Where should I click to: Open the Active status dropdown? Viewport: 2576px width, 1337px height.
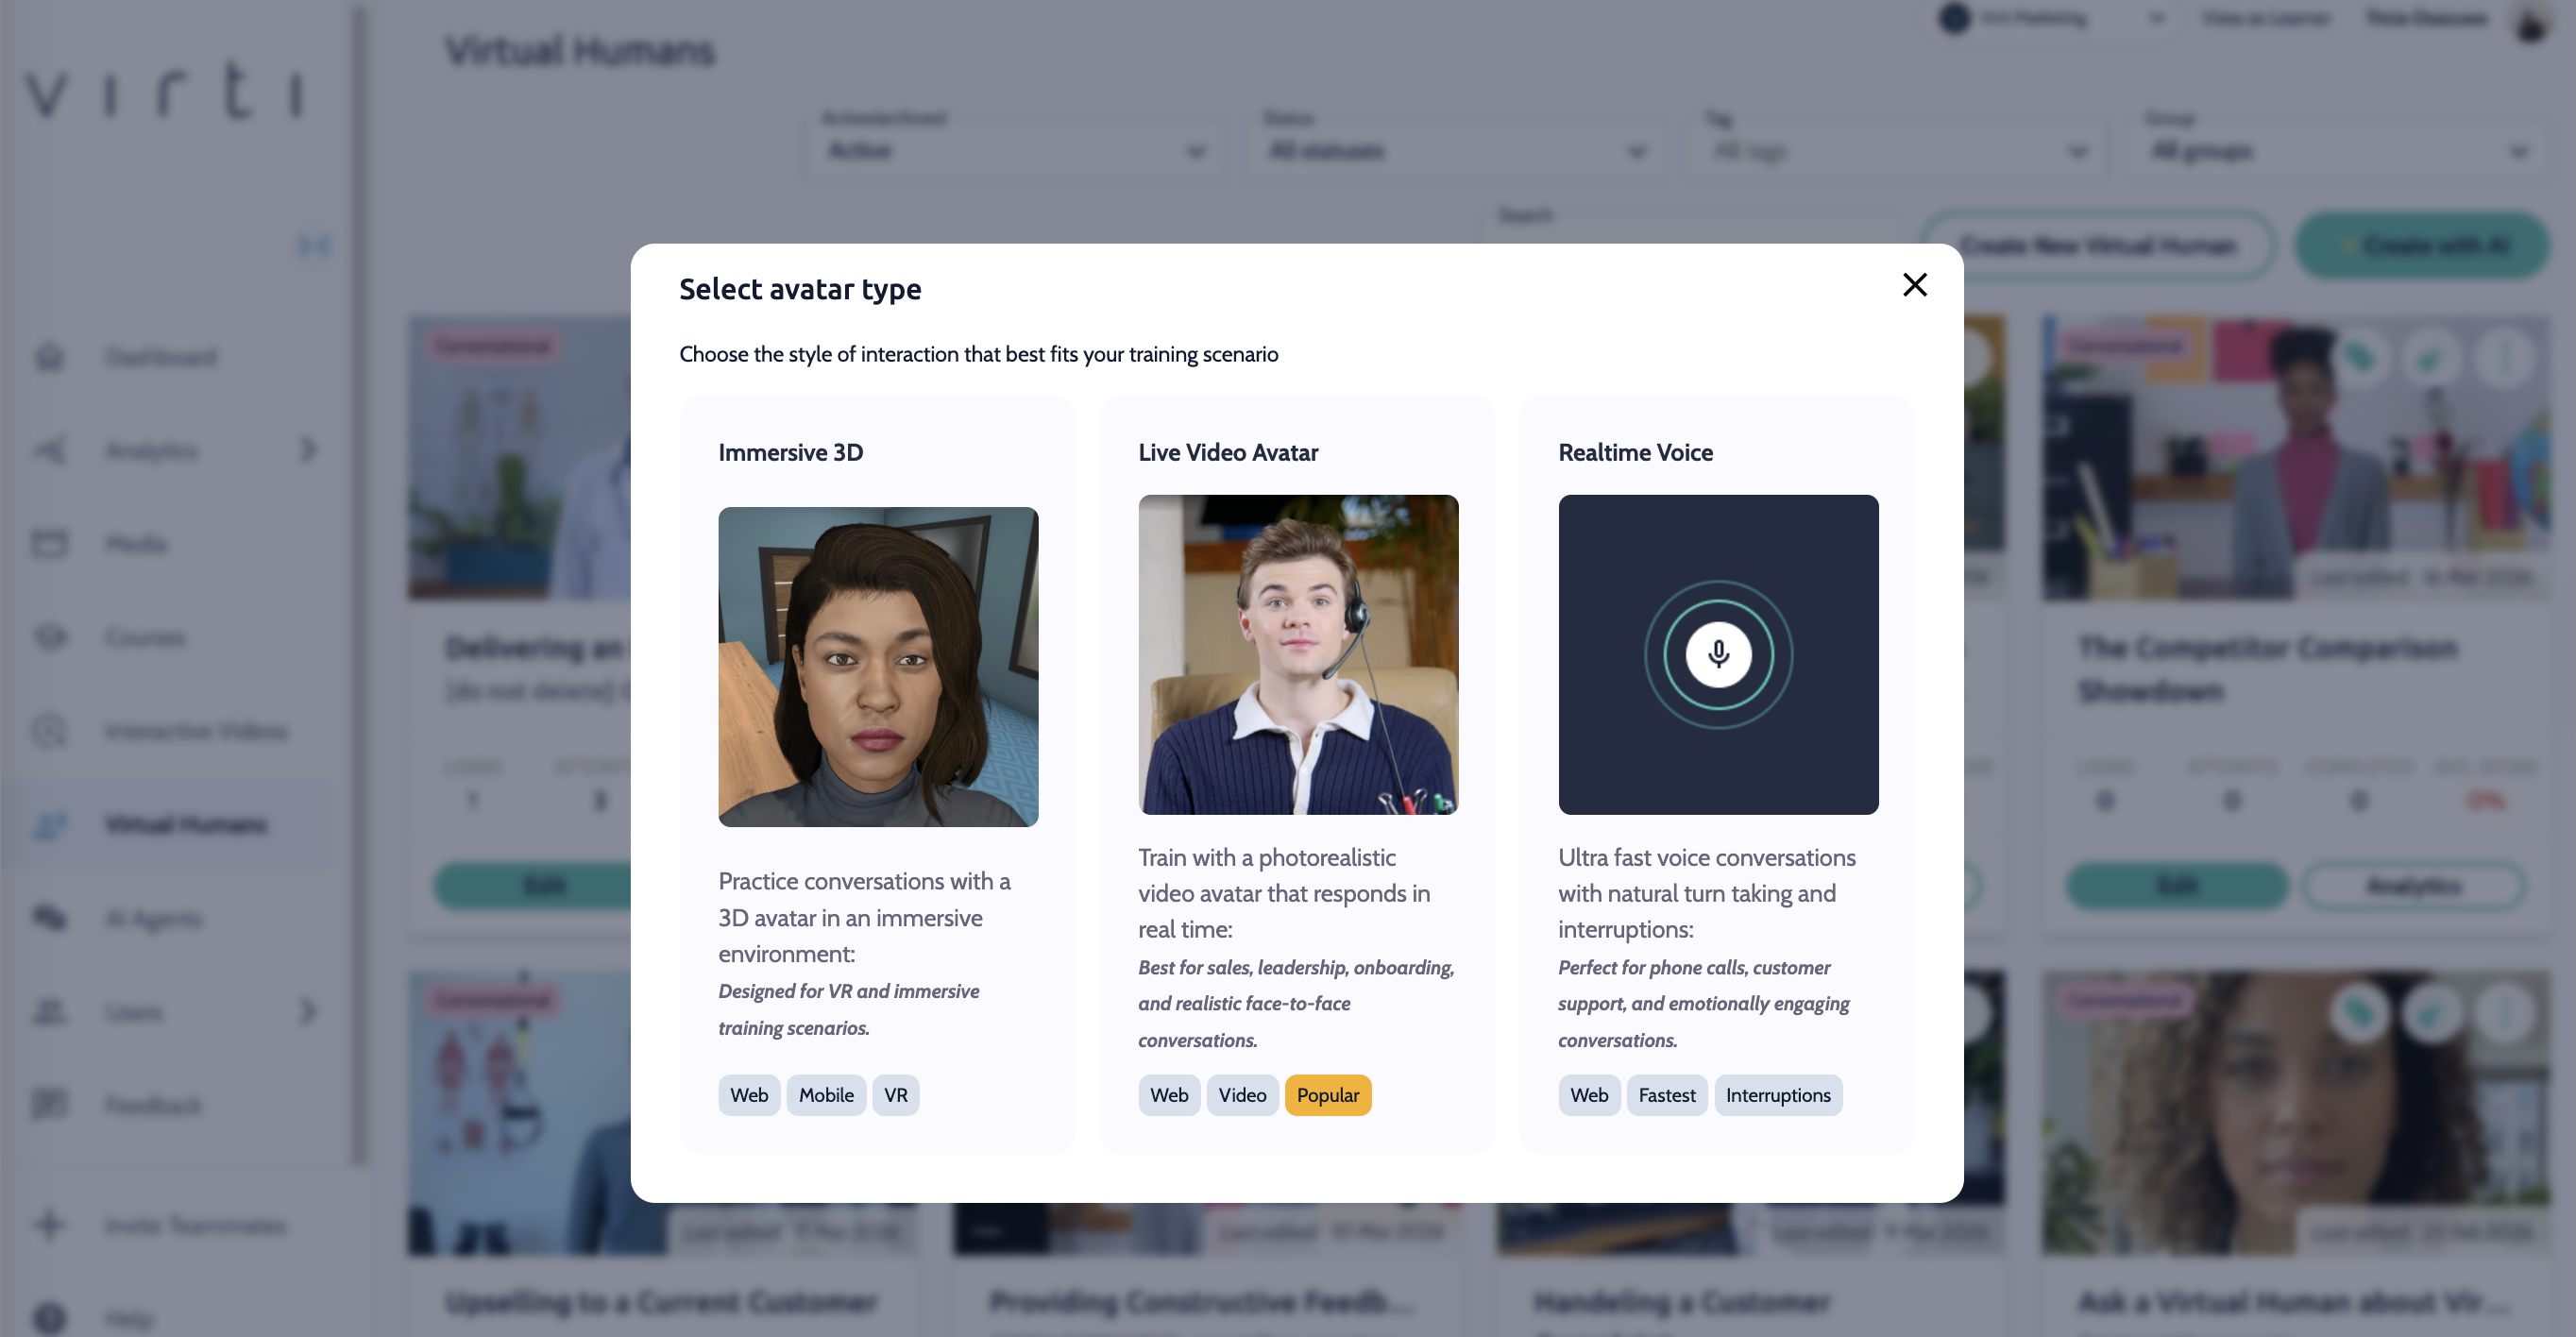coord(1014,151)
